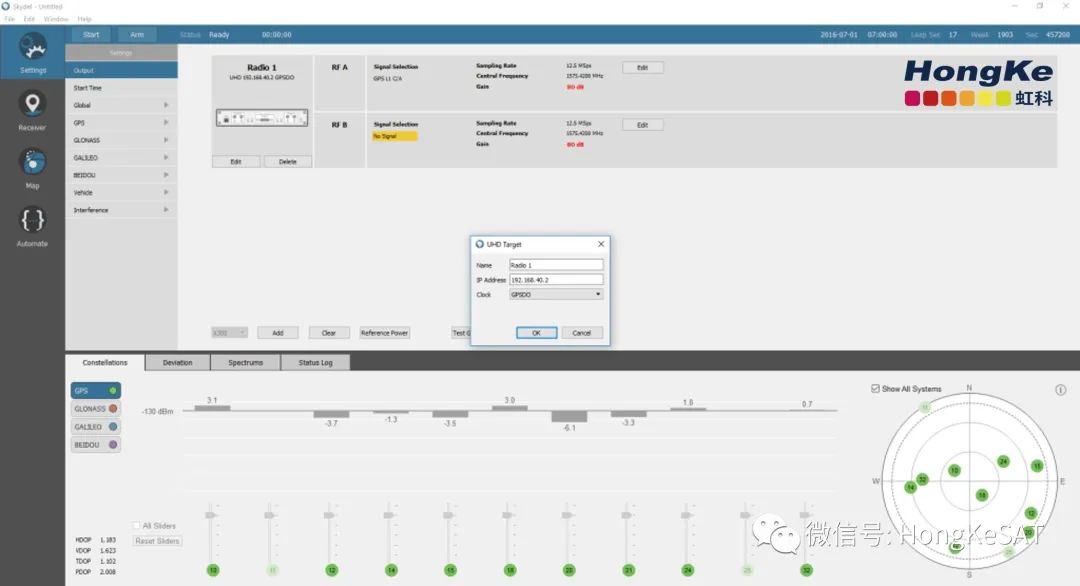Viewport: 1080px width, 586px height.
Task: Click satellite 18 on the sky plot
Action: tap(982, 495)
